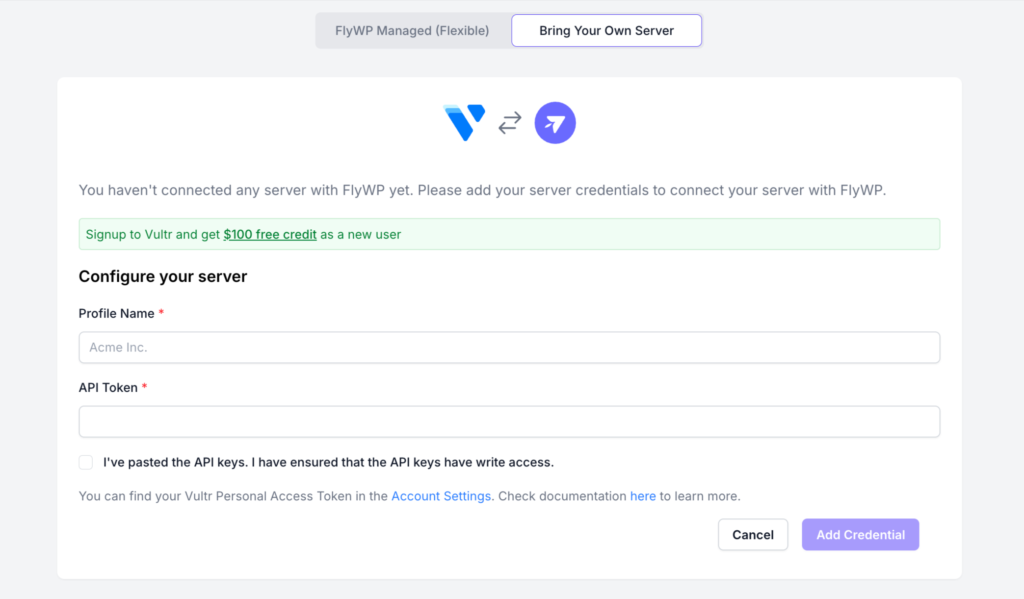The height and width of the screenshot is (599, 1024).
Task: Click the 'You haven't connected any server' message
Action: [x=482, y=190]
